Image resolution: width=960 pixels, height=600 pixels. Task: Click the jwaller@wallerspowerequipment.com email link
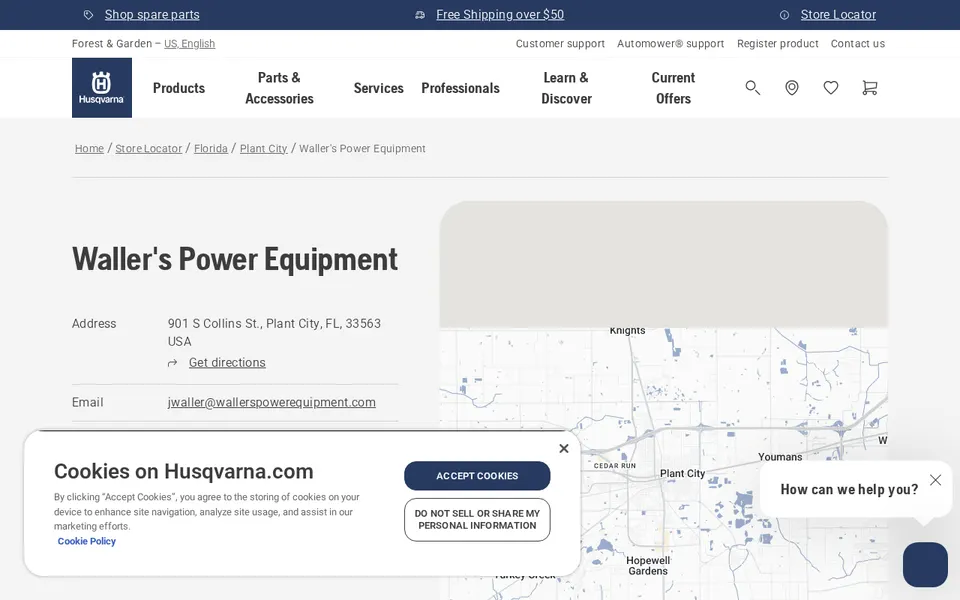point(272,402)
